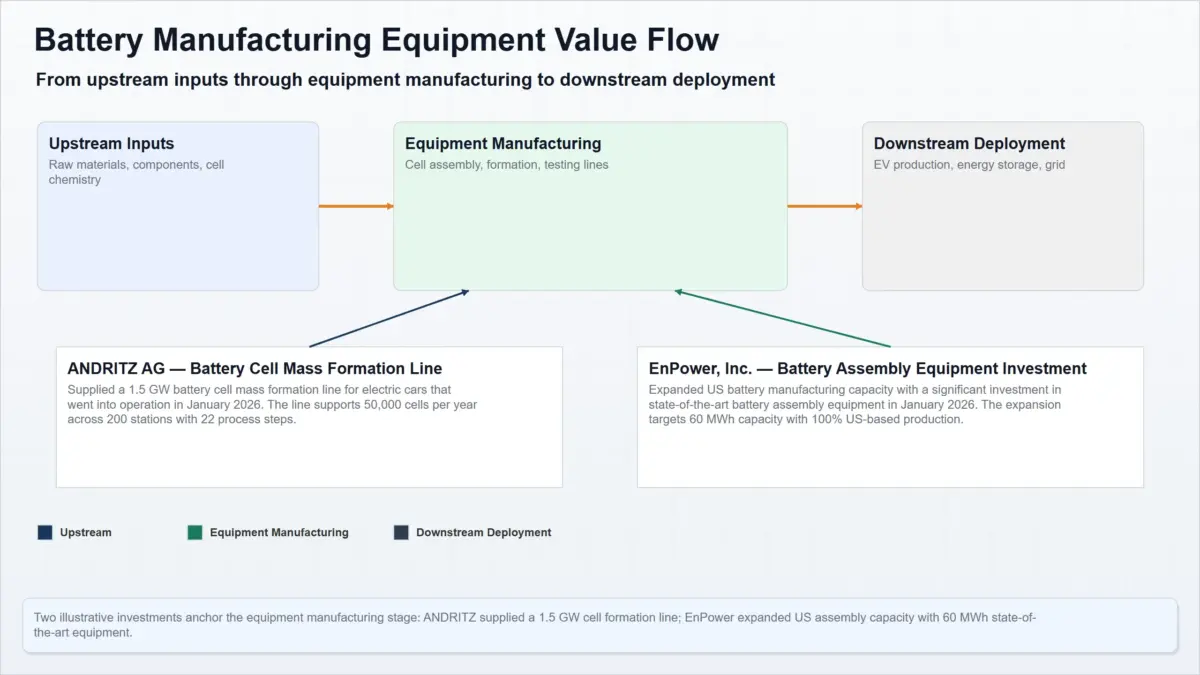The width and height of the screenshot is (1200, 675).
Task: Select the "Equipment Manufacturing" stage heading
Action: tap(503, 144)
